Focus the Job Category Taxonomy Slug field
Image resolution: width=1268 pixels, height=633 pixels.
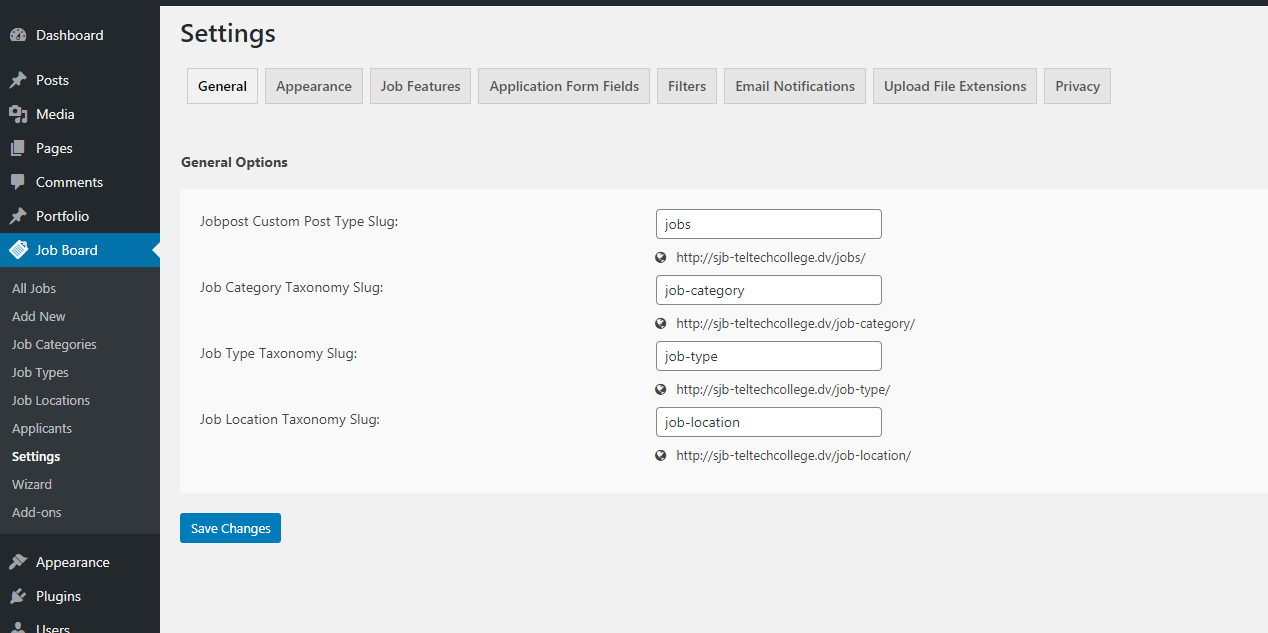[x=768, y=290]
